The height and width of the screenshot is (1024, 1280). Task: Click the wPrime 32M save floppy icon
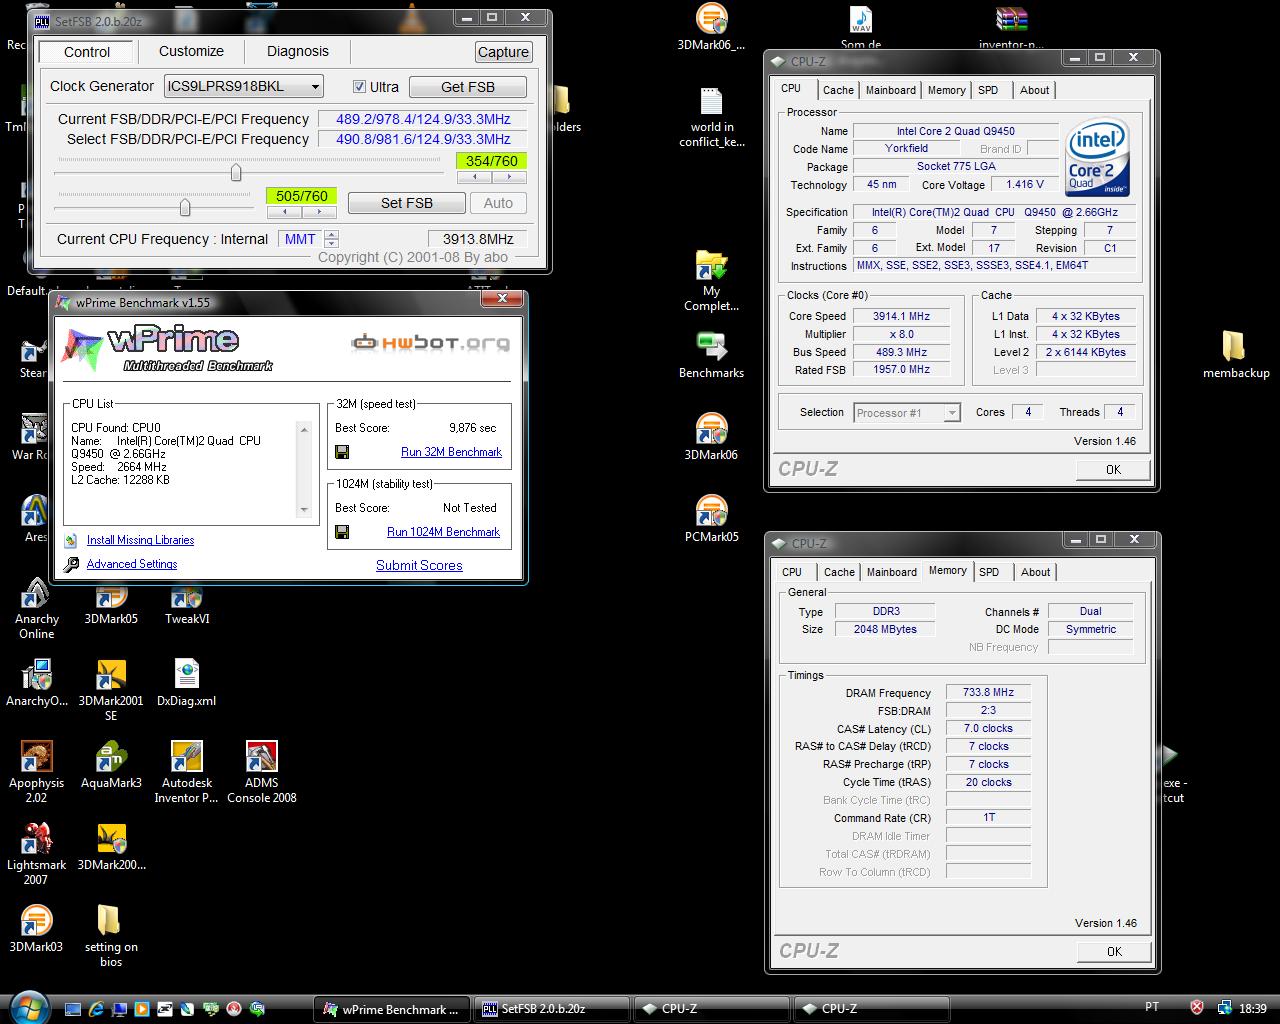(x=342, y=452)
